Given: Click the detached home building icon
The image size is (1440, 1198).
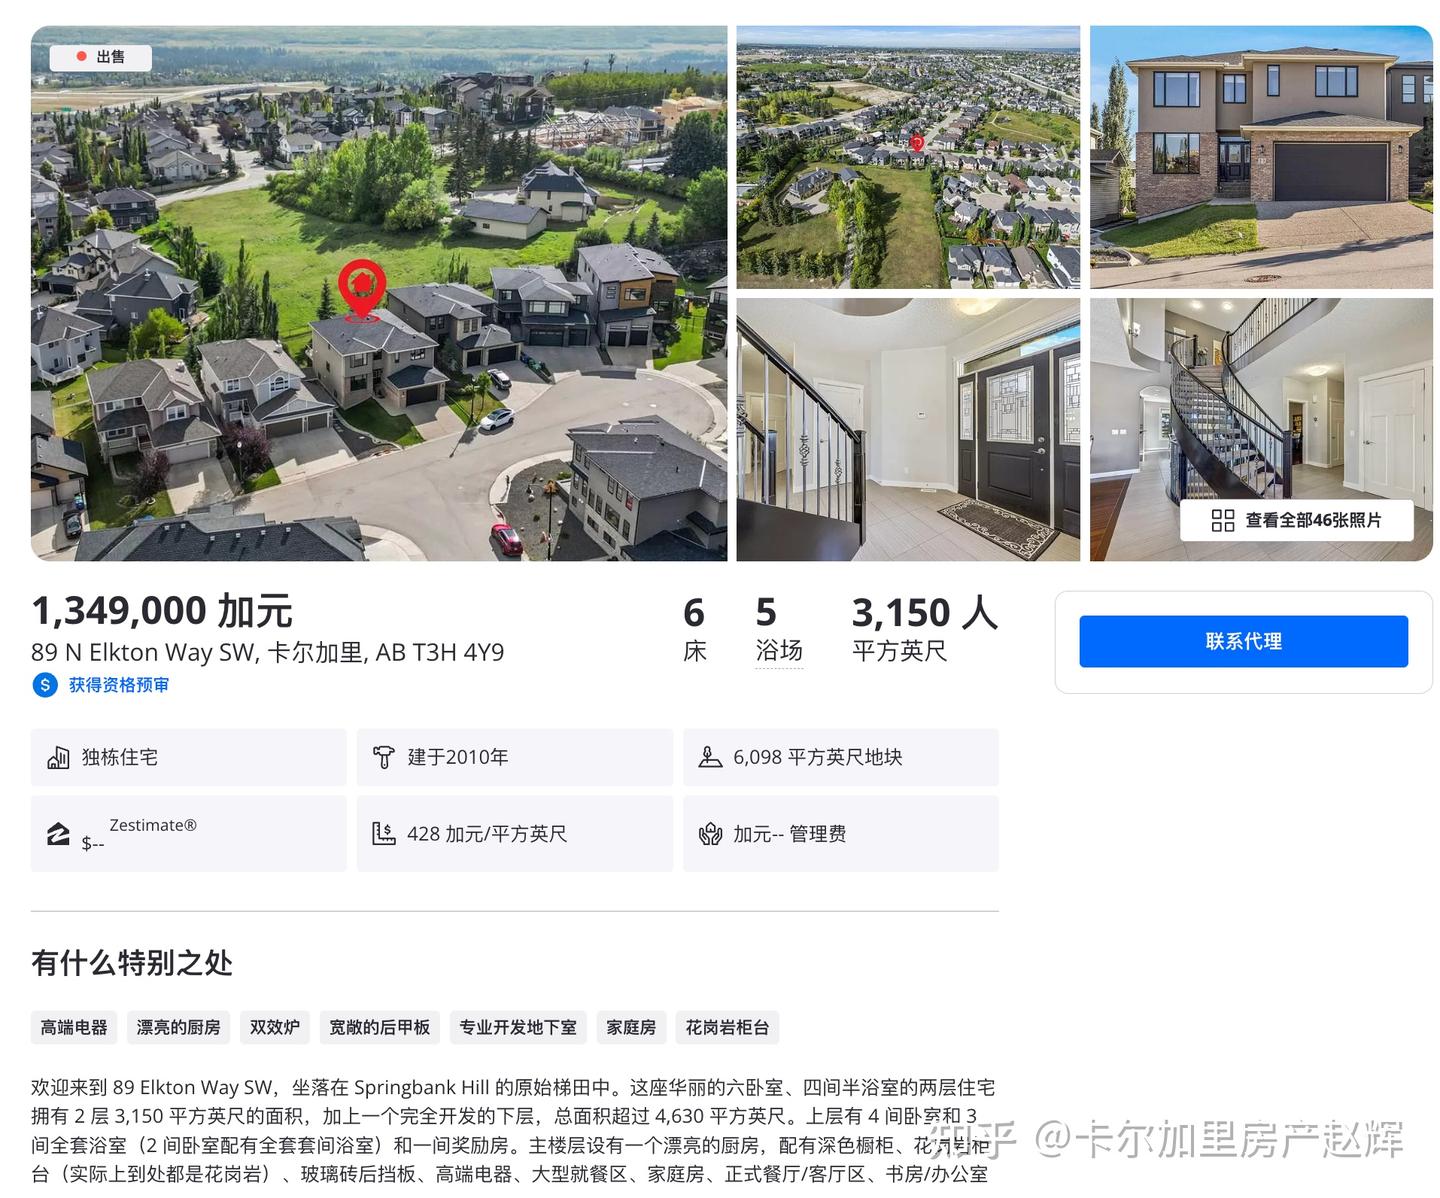Looking at the screenshot, I should pos(58,757).
